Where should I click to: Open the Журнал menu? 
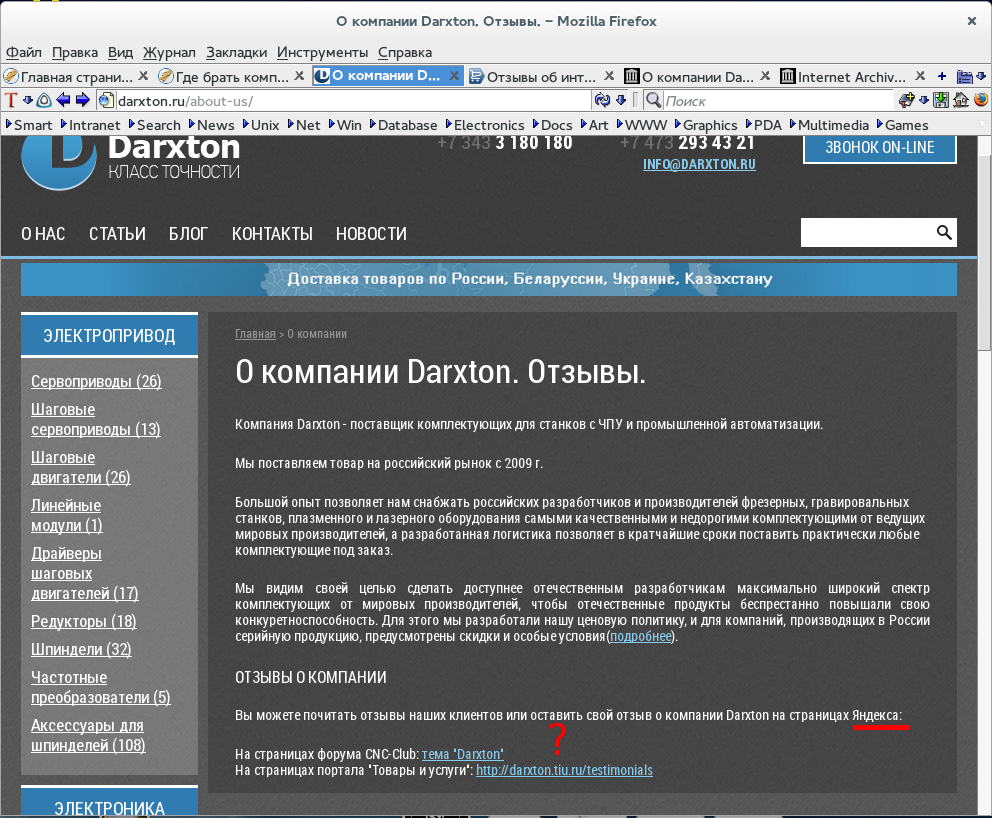(x=169, y=53)
